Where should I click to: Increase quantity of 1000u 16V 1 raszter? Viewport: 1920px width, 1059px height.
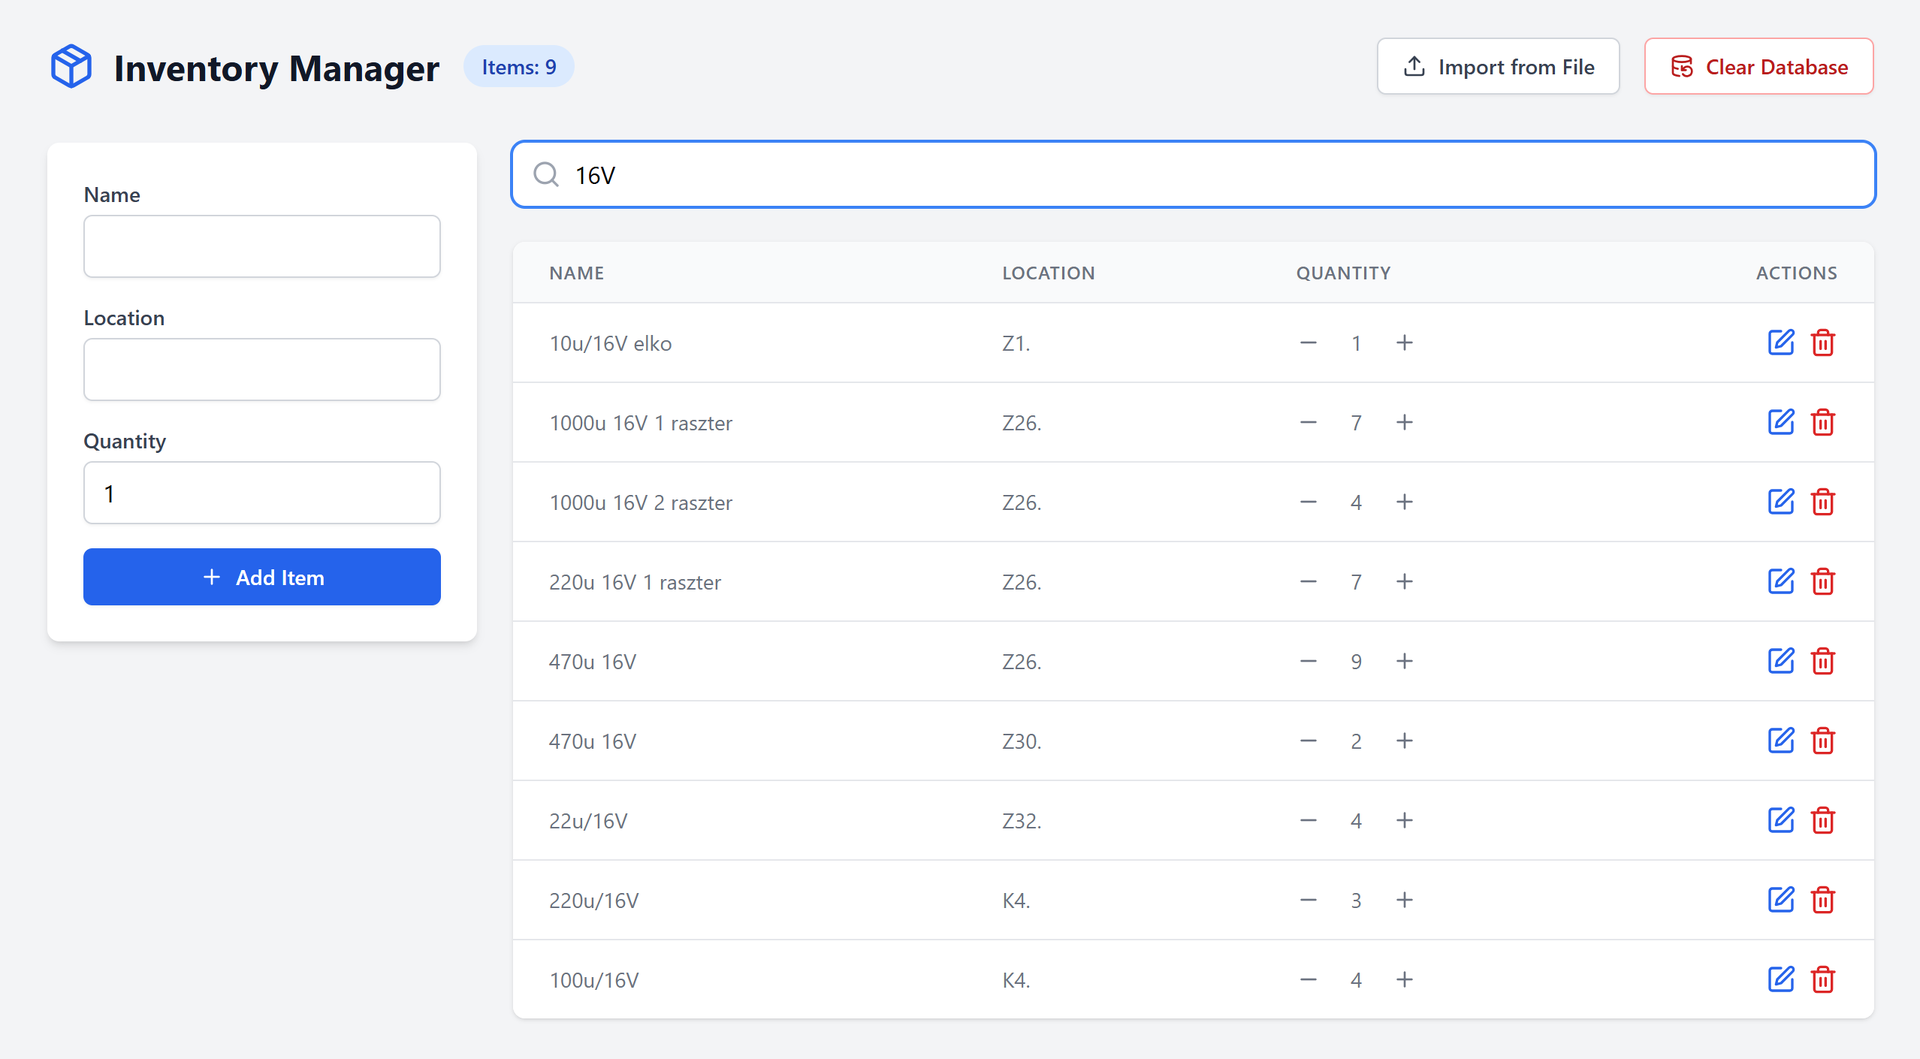(1404, 422)
